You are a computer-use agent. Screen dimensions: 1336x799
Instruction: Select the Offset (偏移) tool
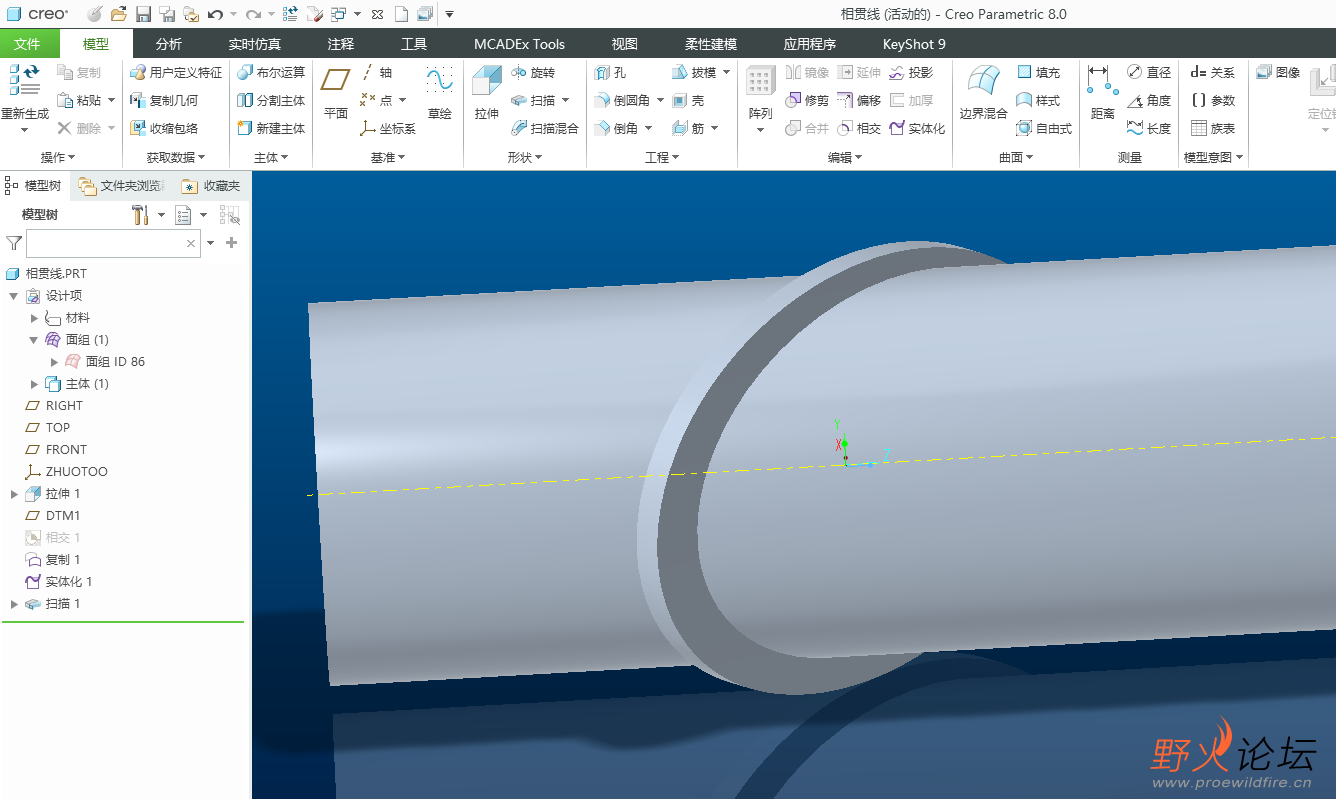click(x=860, y=101)
